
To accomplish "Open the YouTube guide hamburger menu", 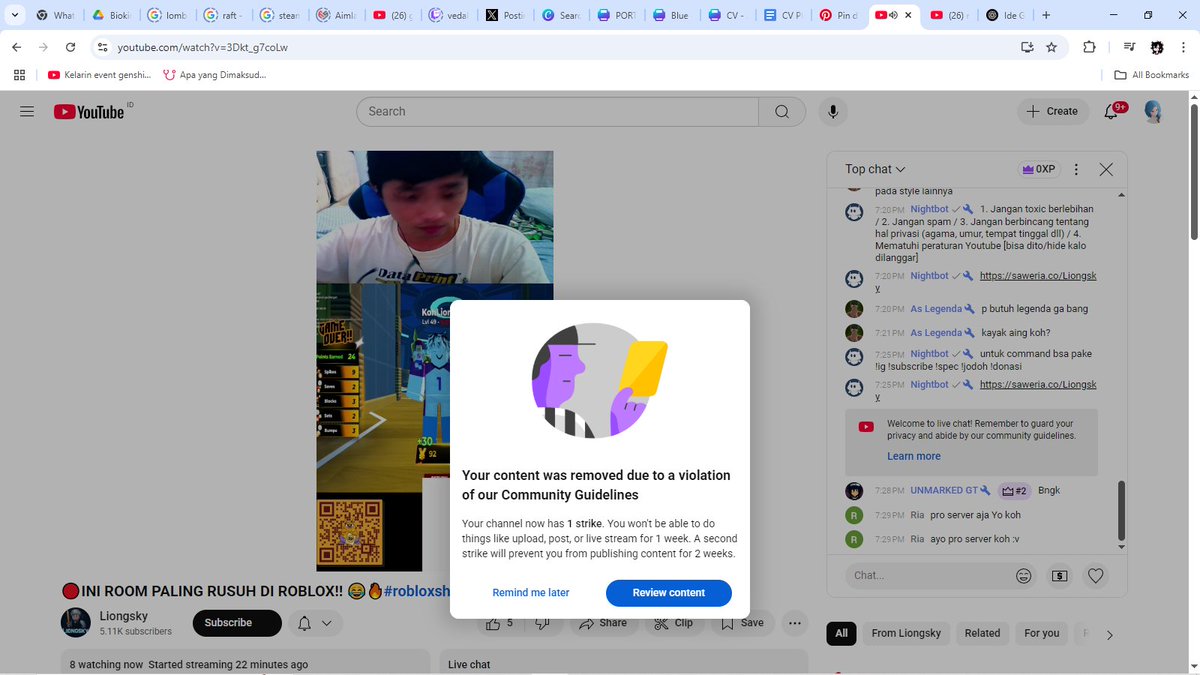I will click(27, 112).
